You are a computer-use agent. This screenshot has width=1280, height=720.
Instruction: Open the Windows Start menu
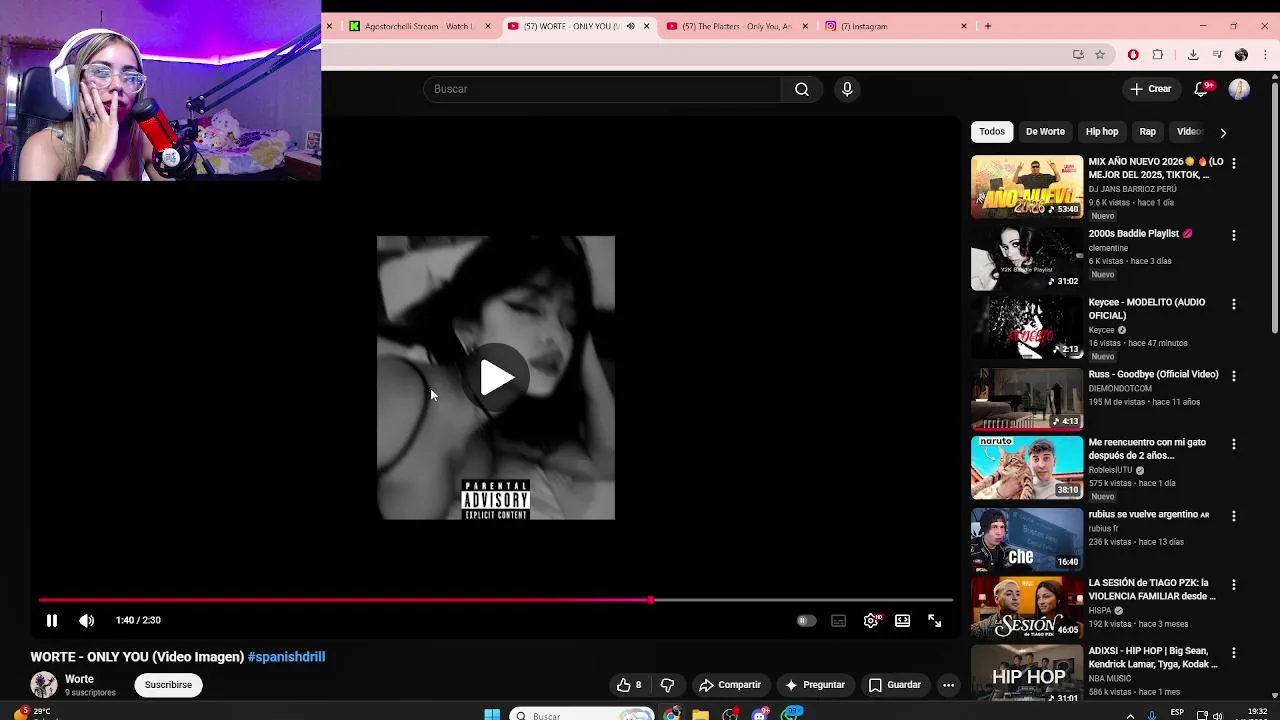coord(491,715)
